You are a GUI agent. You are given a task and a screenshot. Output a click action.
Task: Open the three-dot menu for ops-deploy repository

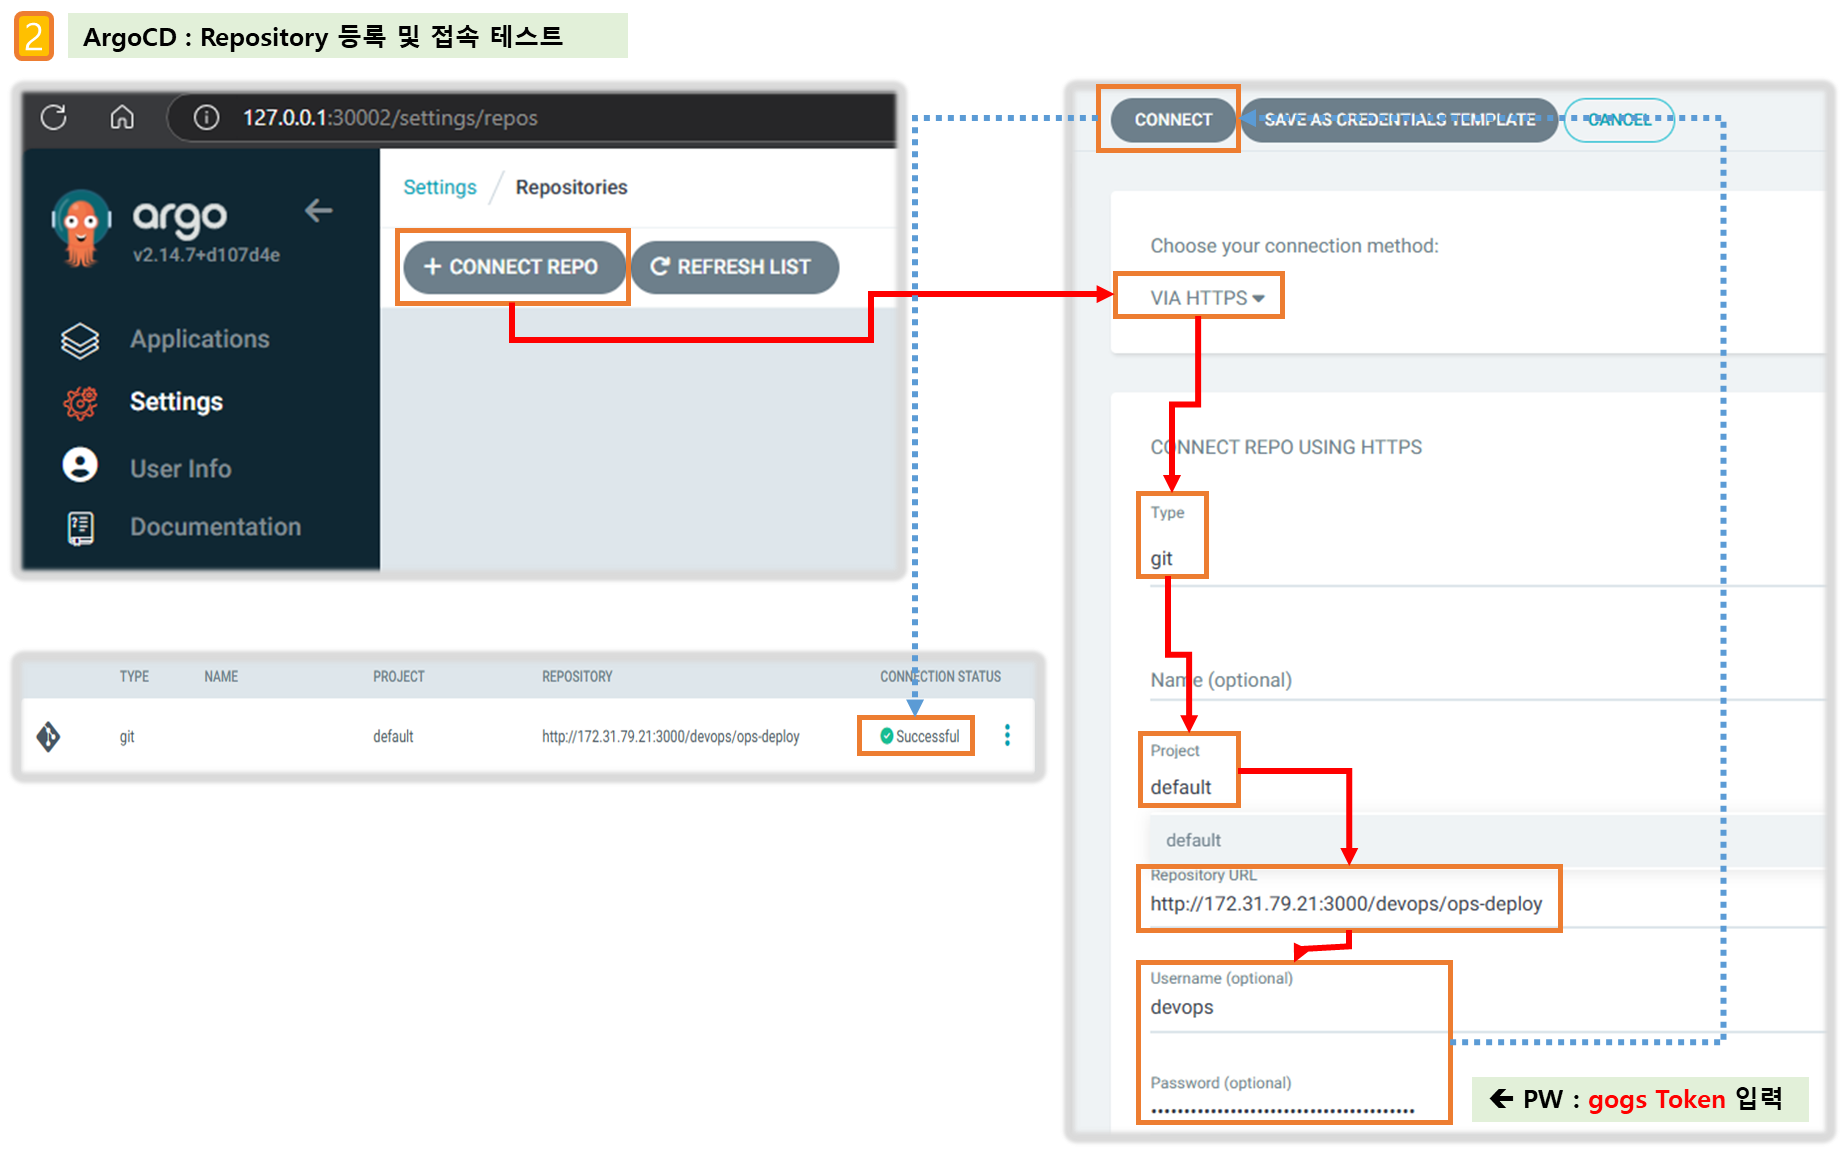pos(1007,736)
